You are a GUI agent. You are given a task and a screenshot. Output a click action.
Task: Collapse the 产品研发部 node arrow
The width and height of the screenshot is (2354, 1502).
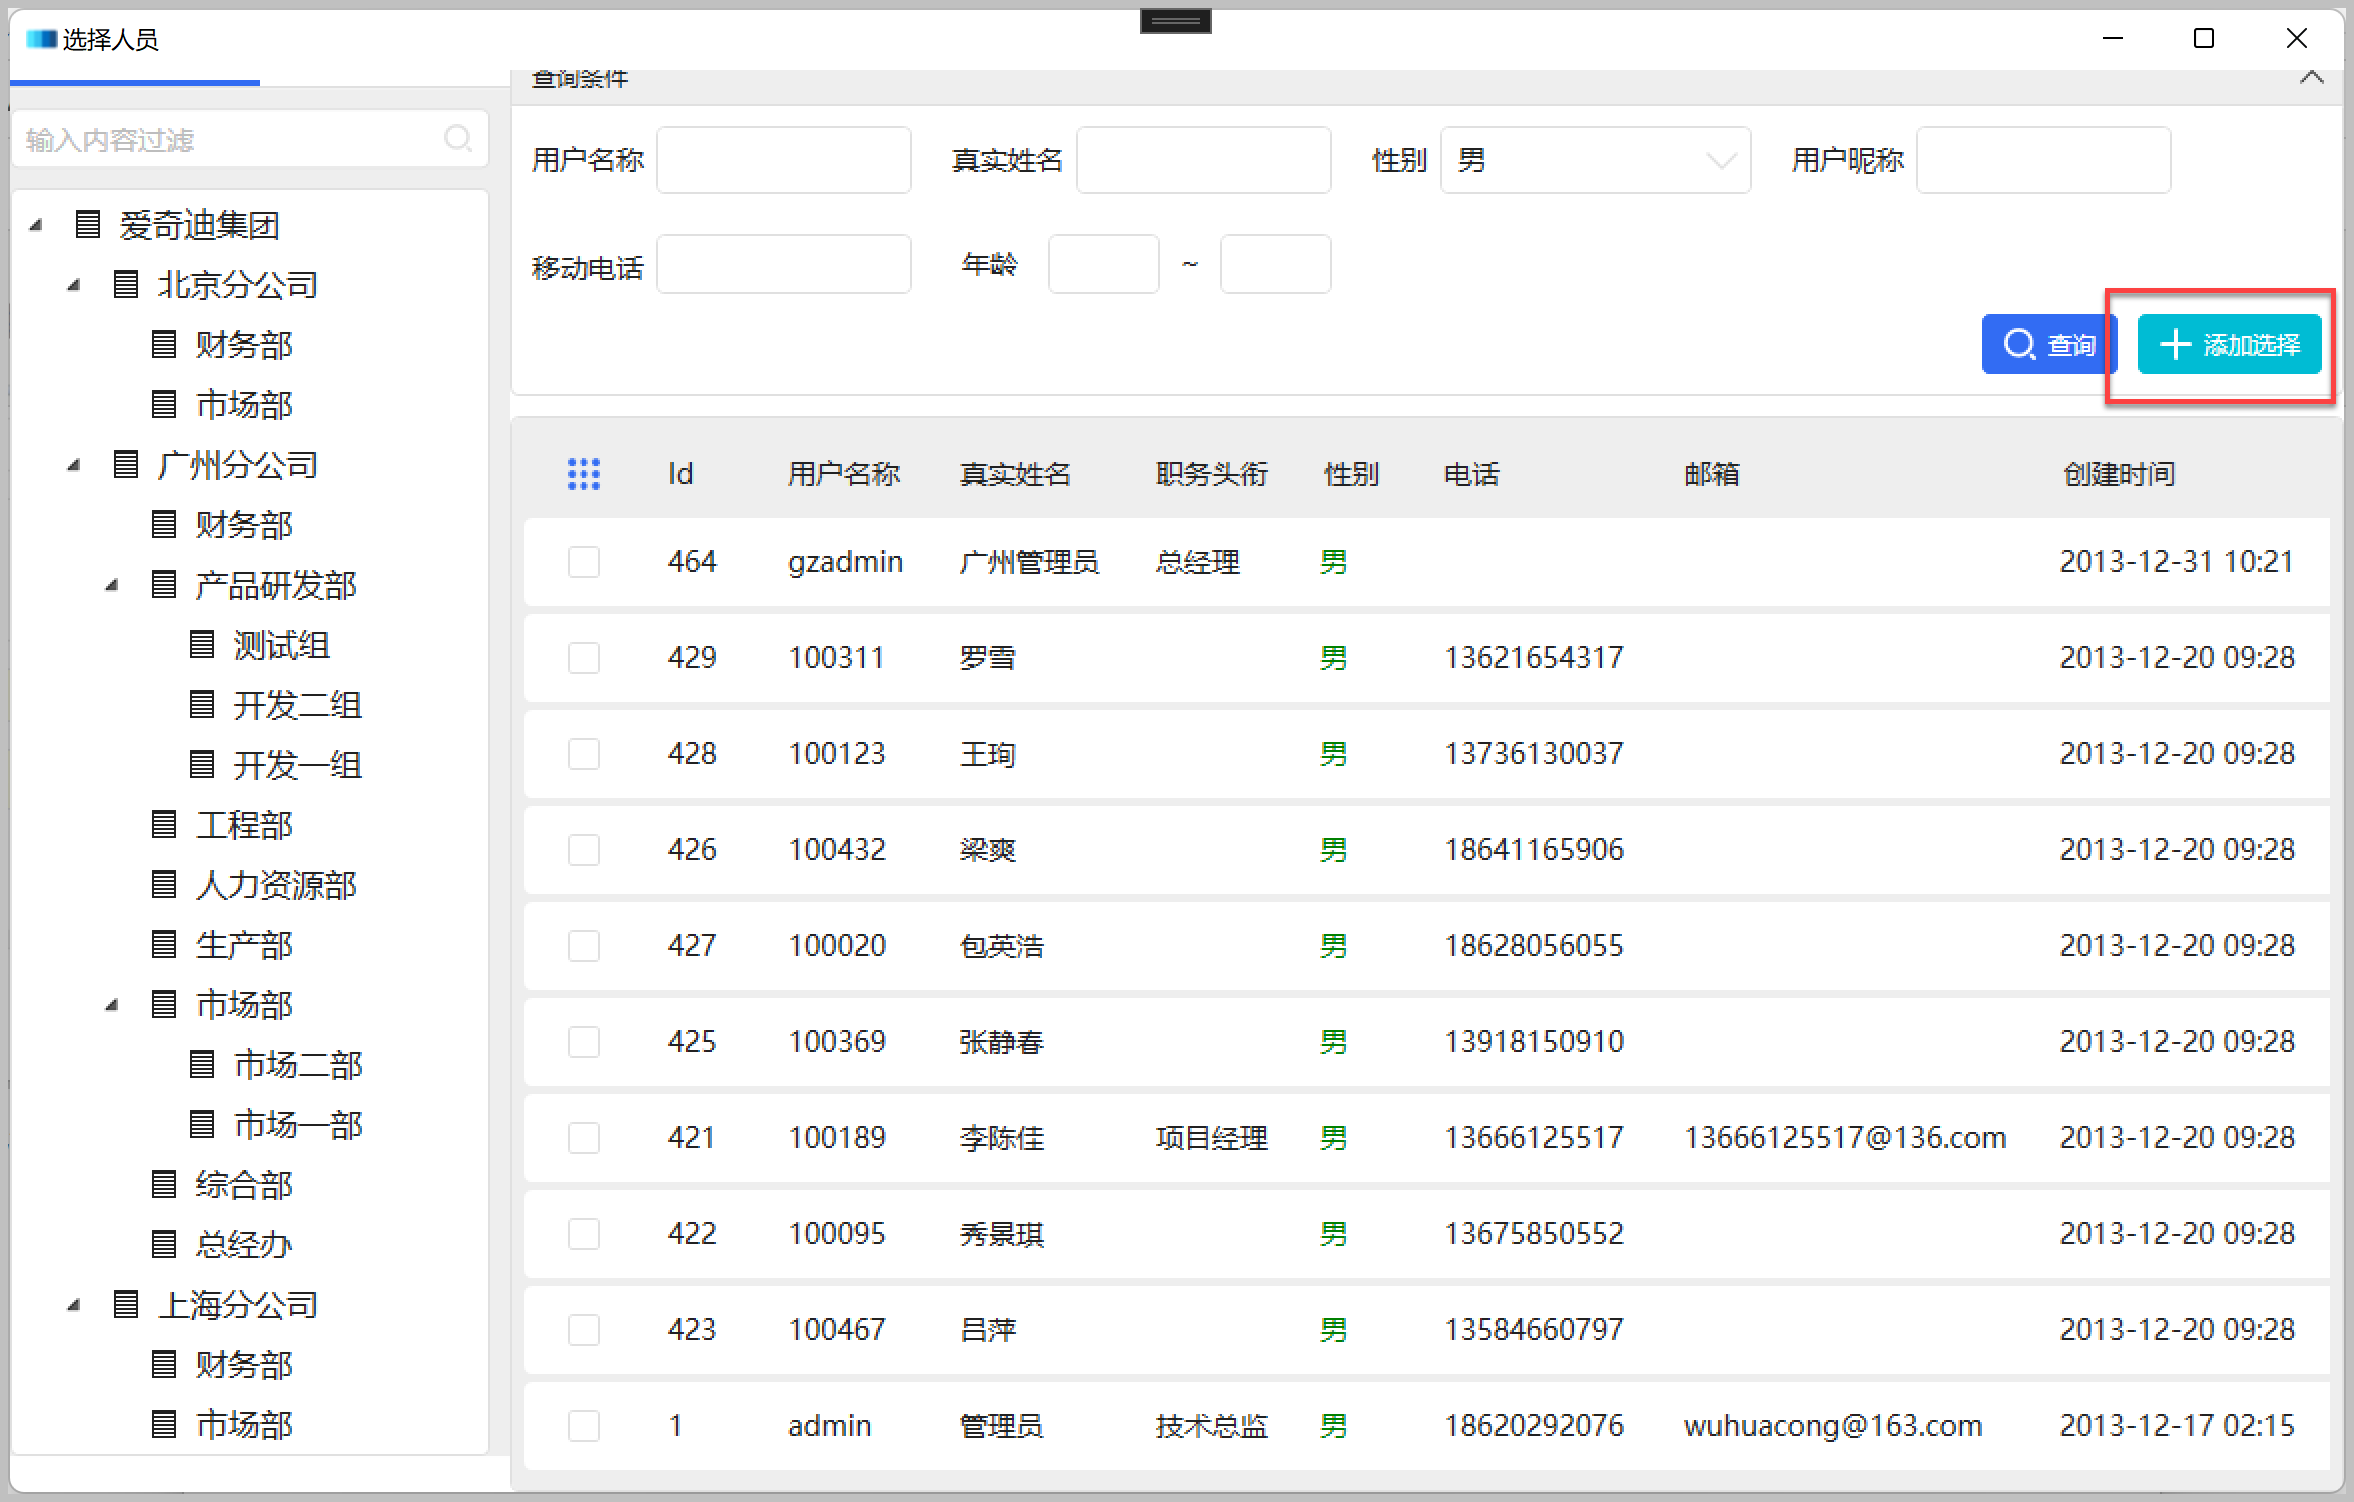112,585
